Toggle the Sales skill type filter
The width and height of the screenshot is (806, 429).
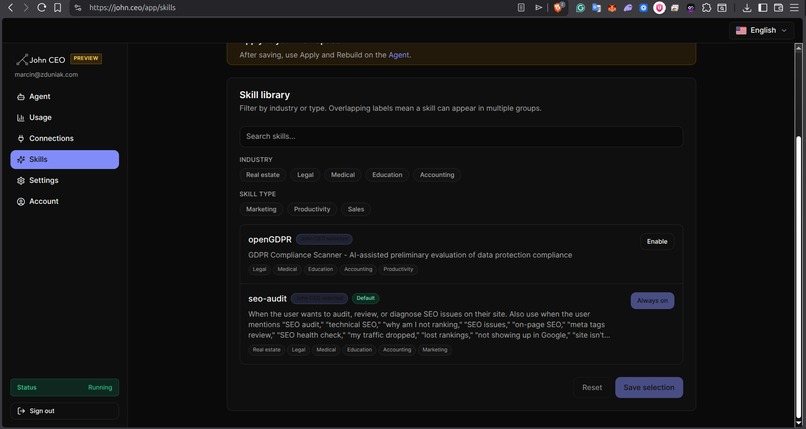[x=356, y=209]
